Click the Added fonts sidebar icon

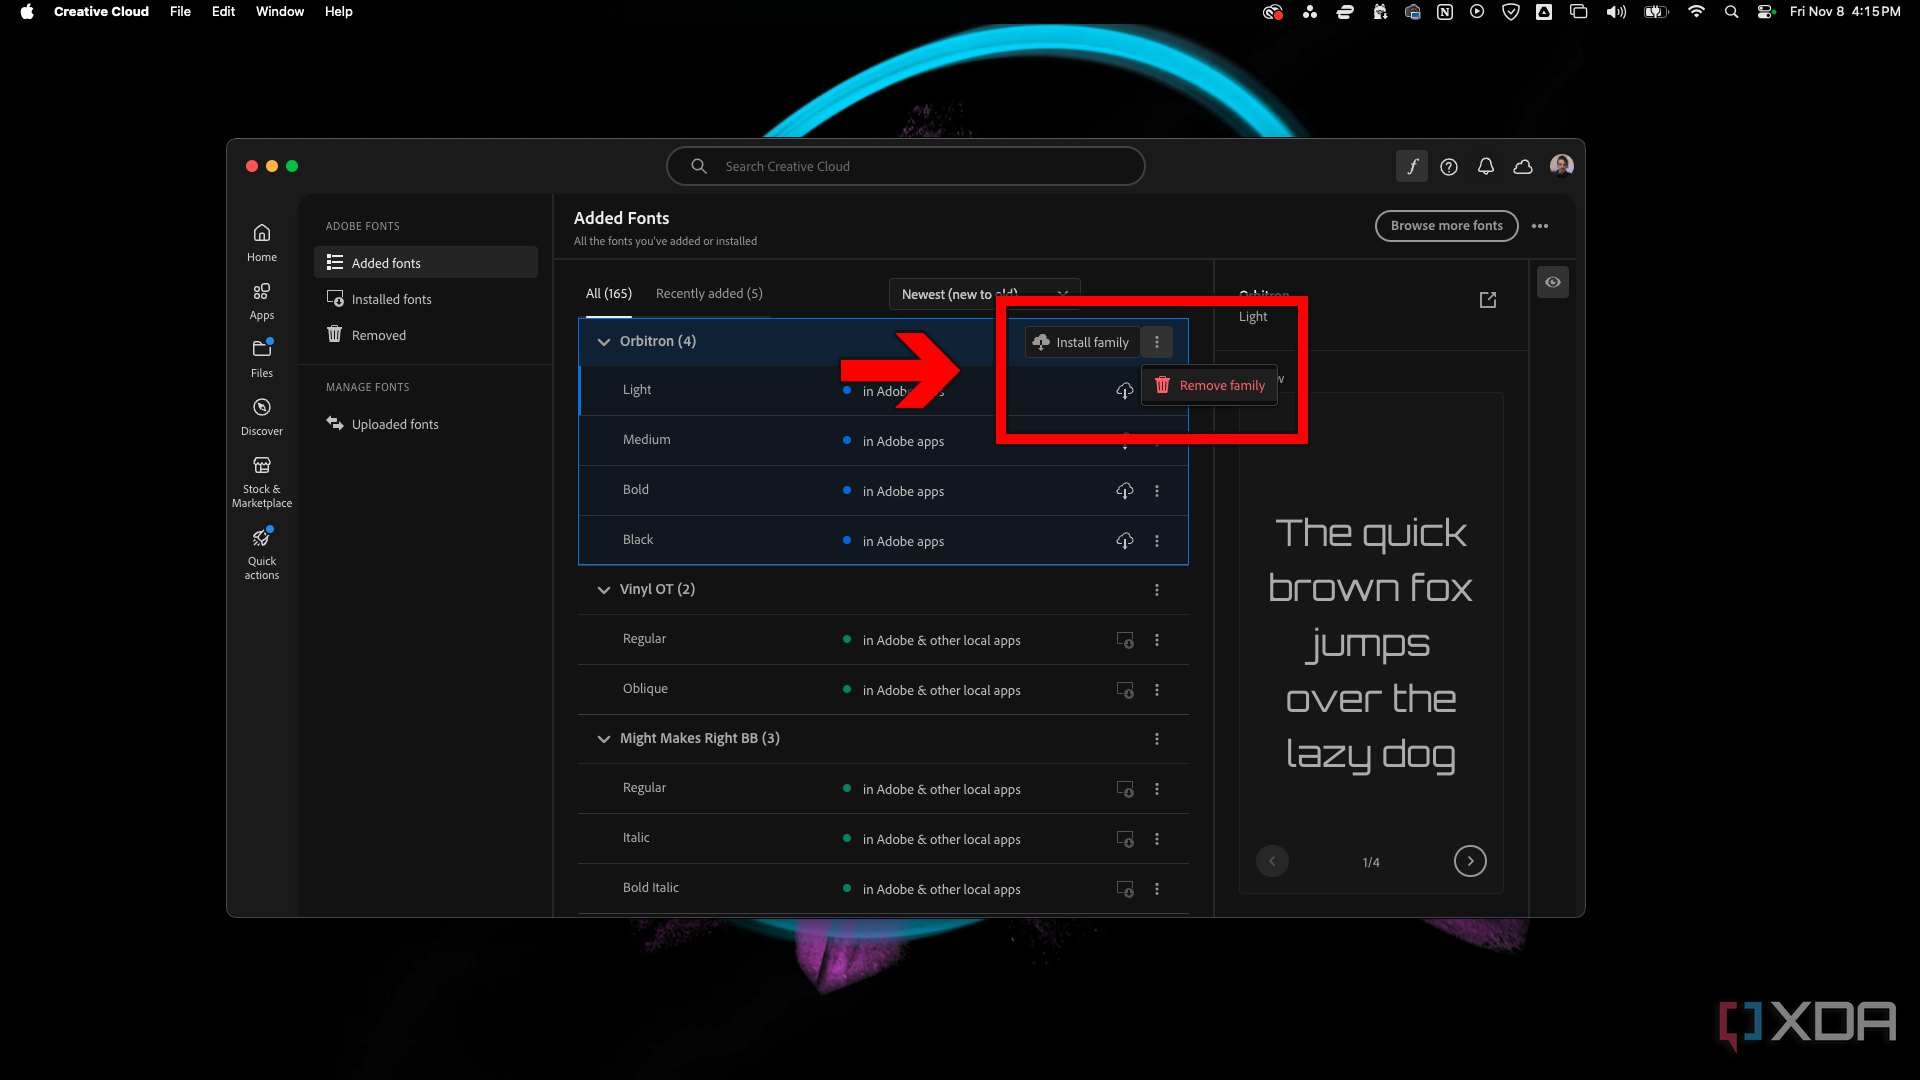tap(335, 262)
